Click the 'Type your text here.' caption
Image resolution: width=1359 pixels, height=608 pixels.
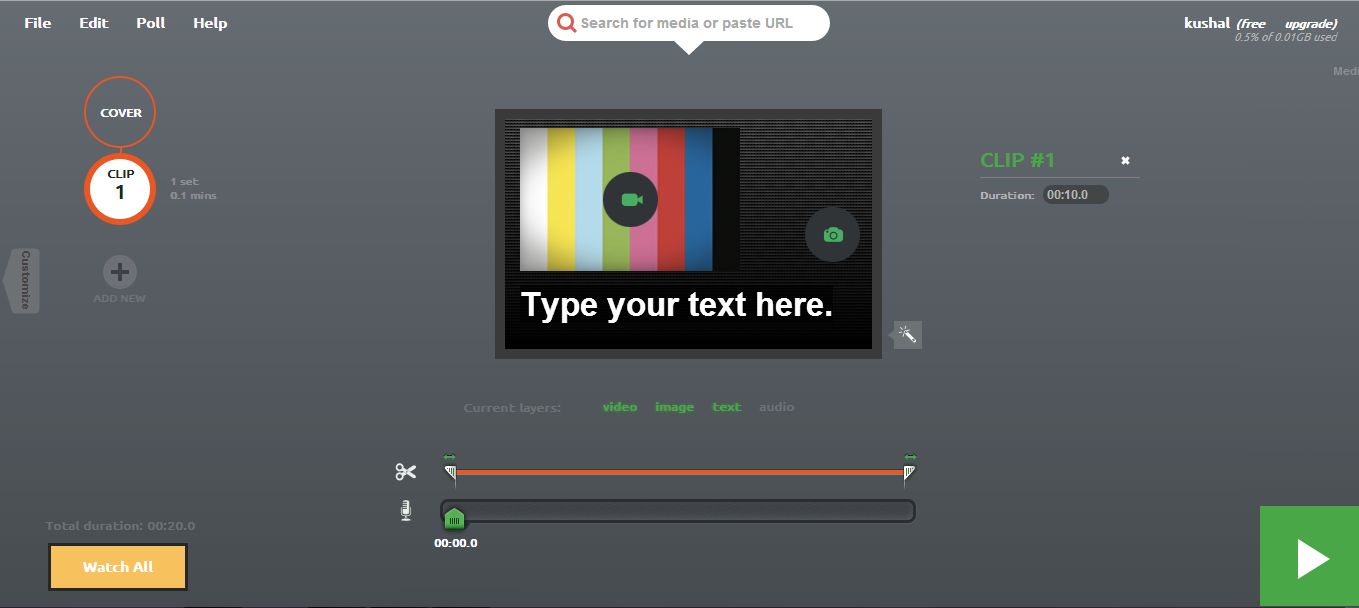[x=677, y=305]
